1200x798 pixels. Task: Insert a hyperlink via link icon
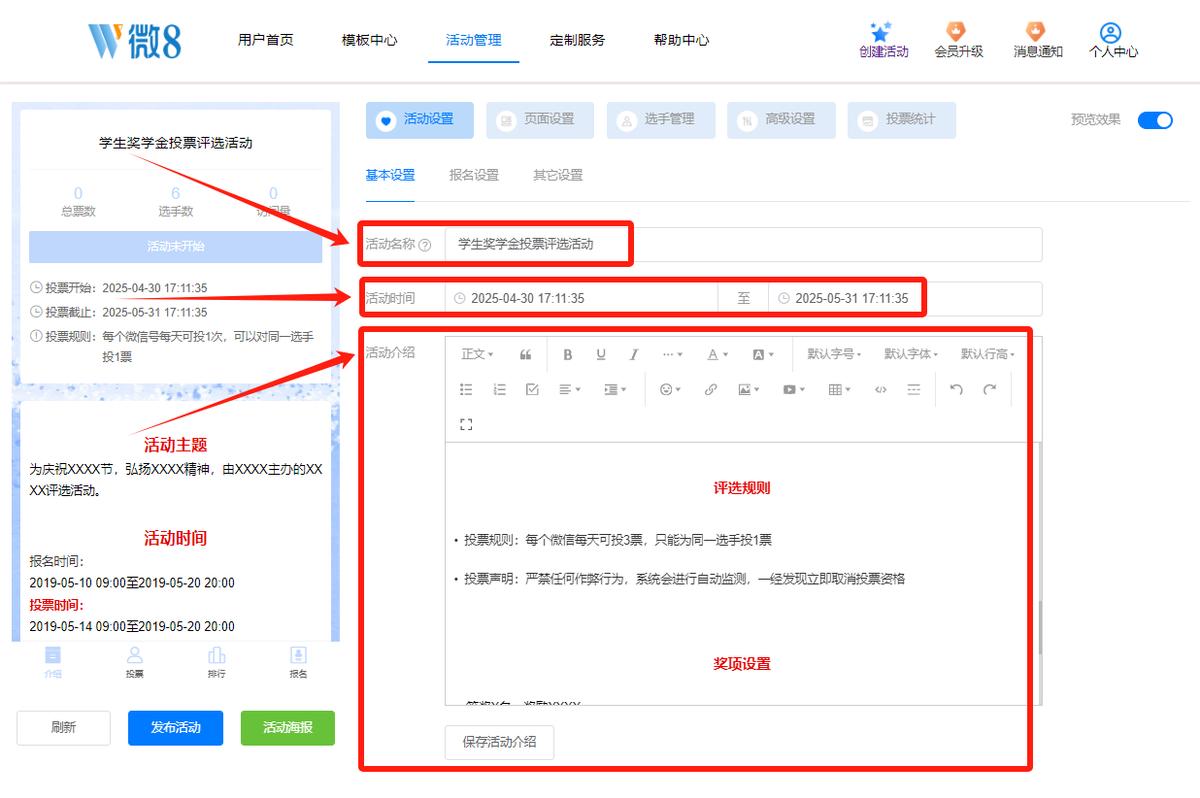click(x=711, y=390)
